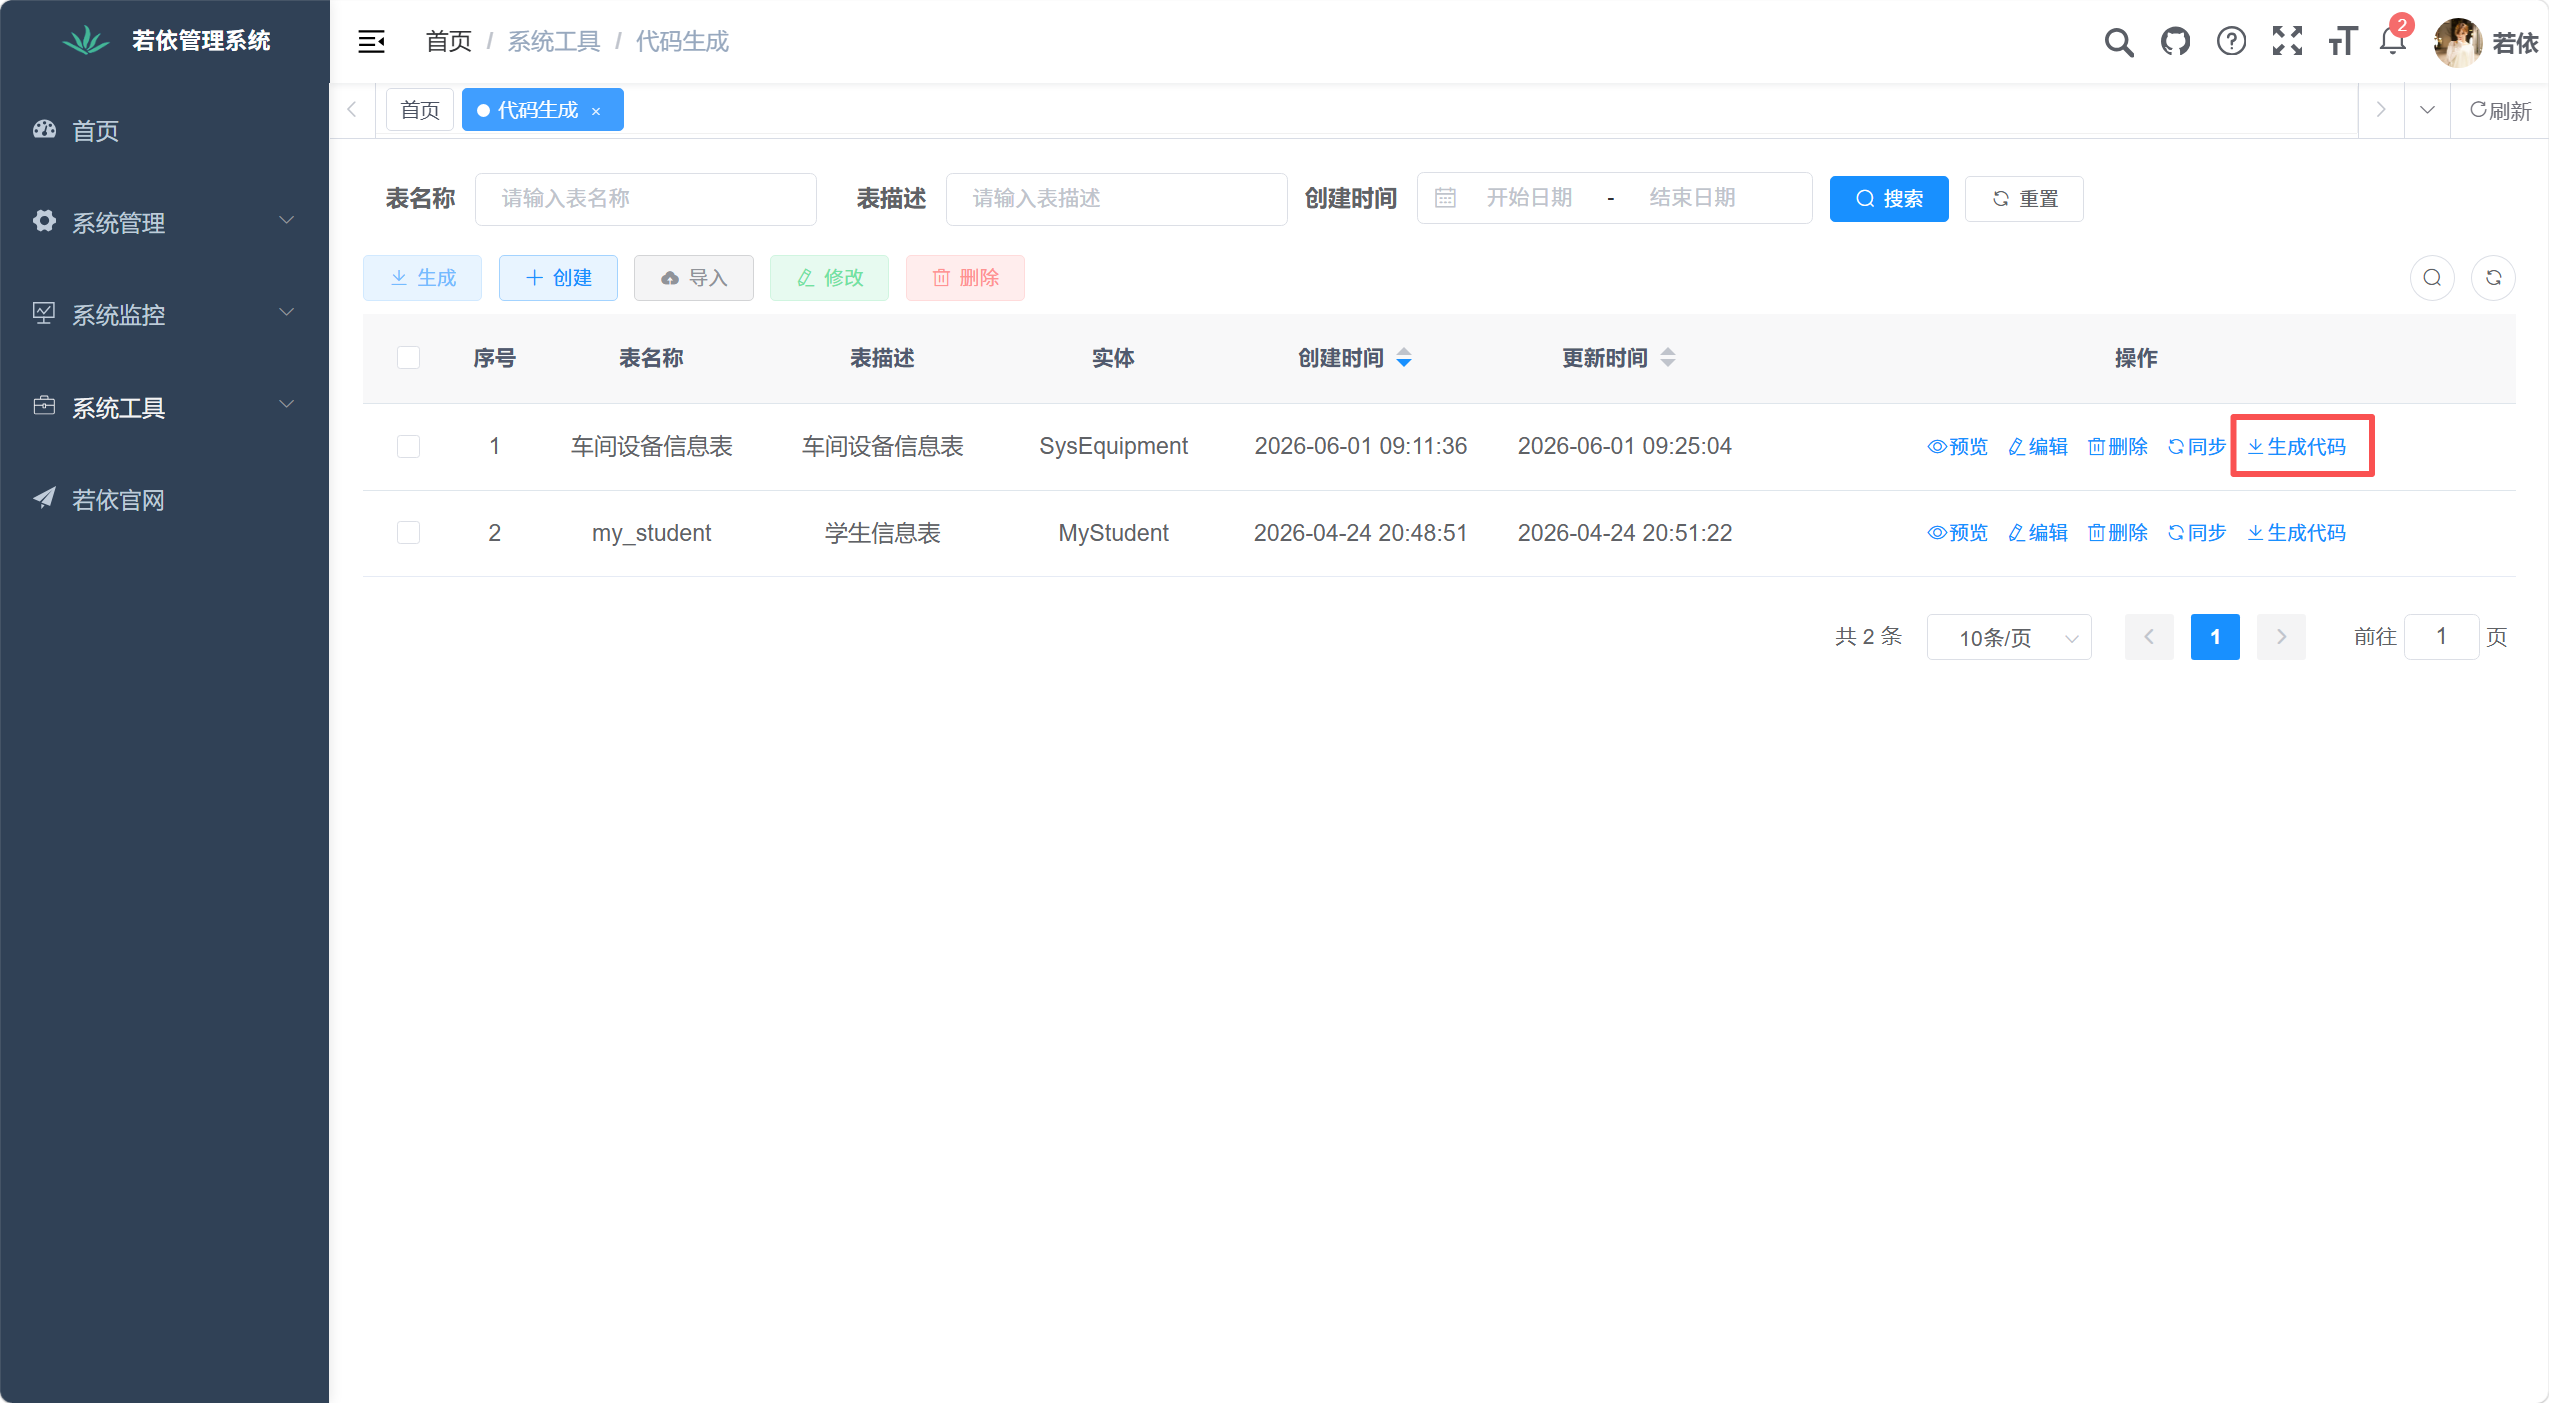Delete the SysEquipment row with 删除
The width and height of the screenshot is (2549, 1403).
2117,447
